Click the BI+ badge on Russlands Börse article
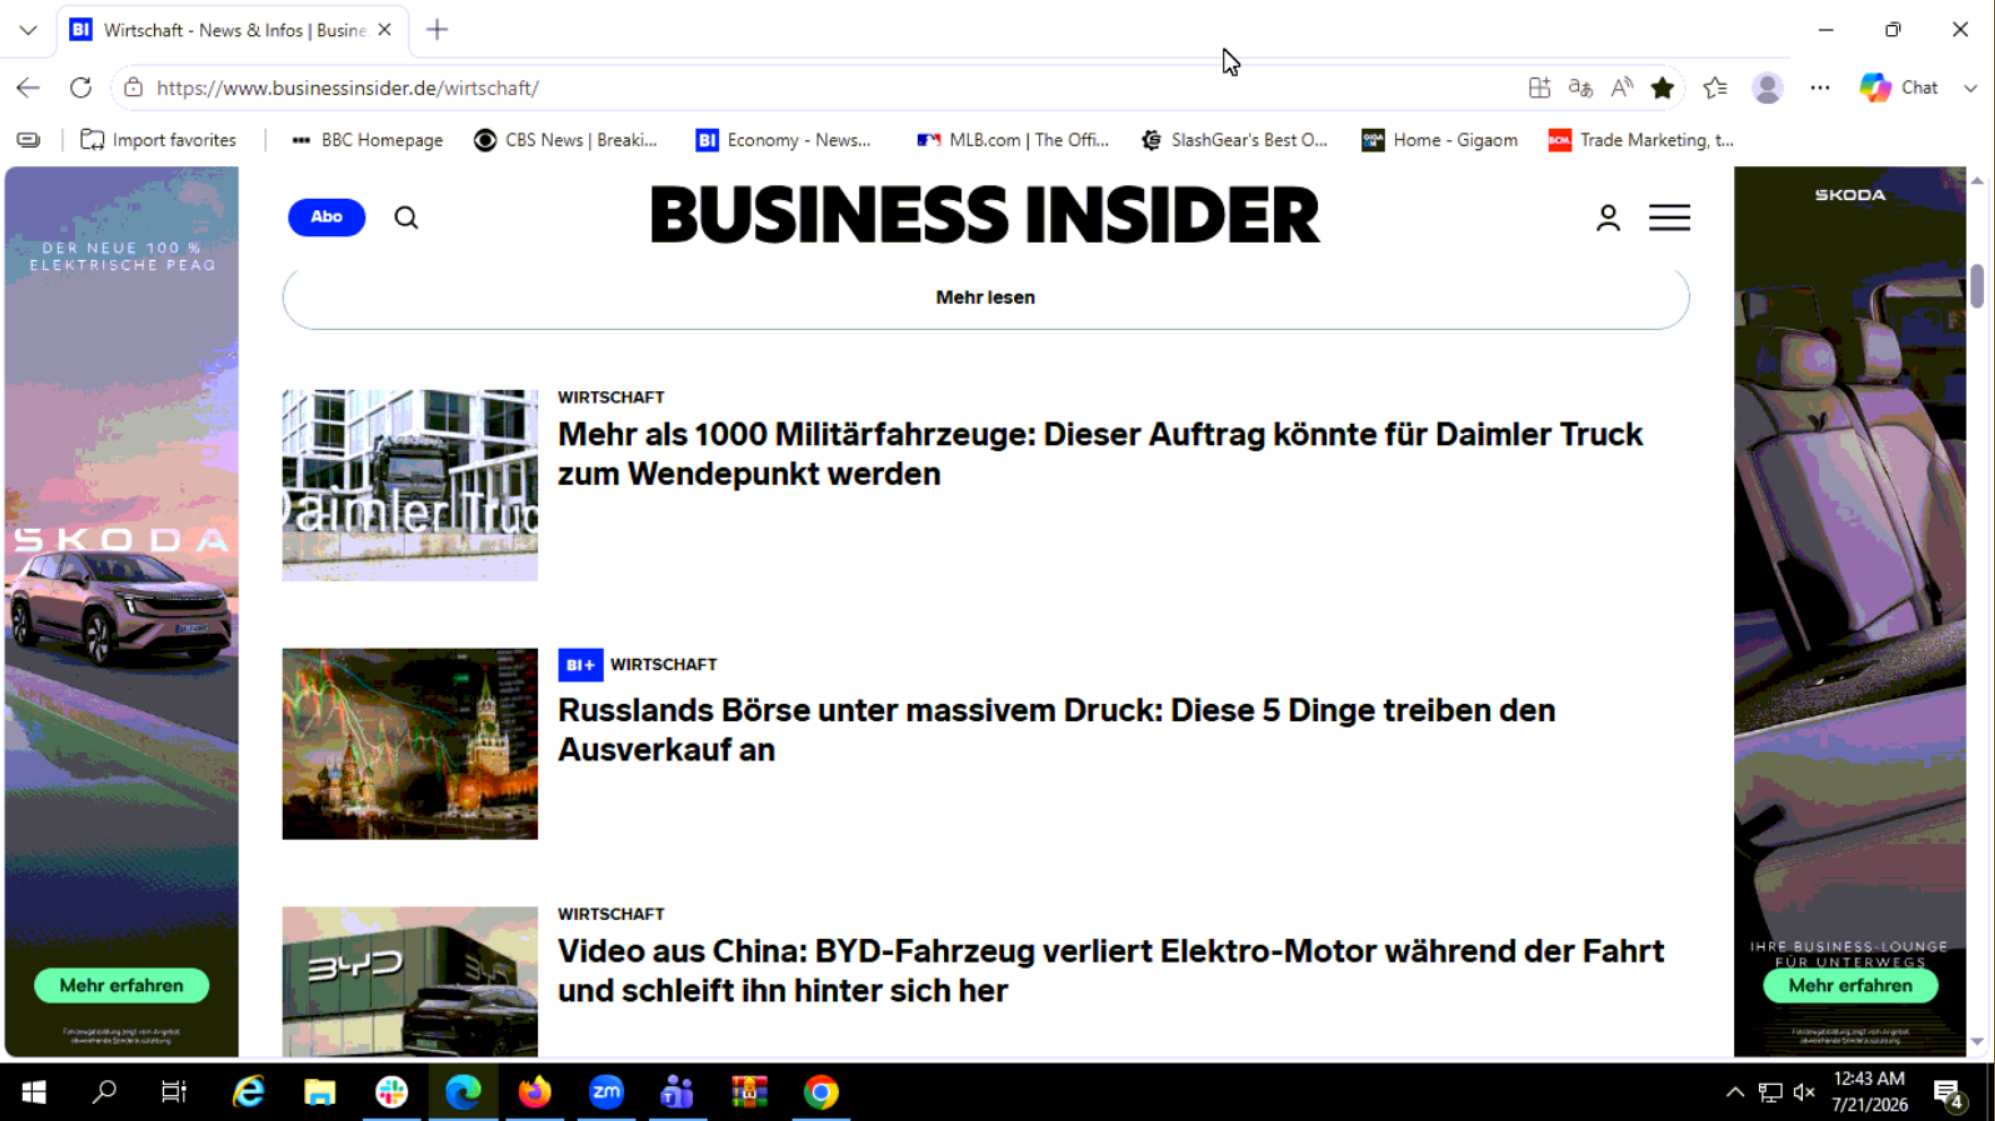Screen dimensions: 1995x1121 (580, 665)
